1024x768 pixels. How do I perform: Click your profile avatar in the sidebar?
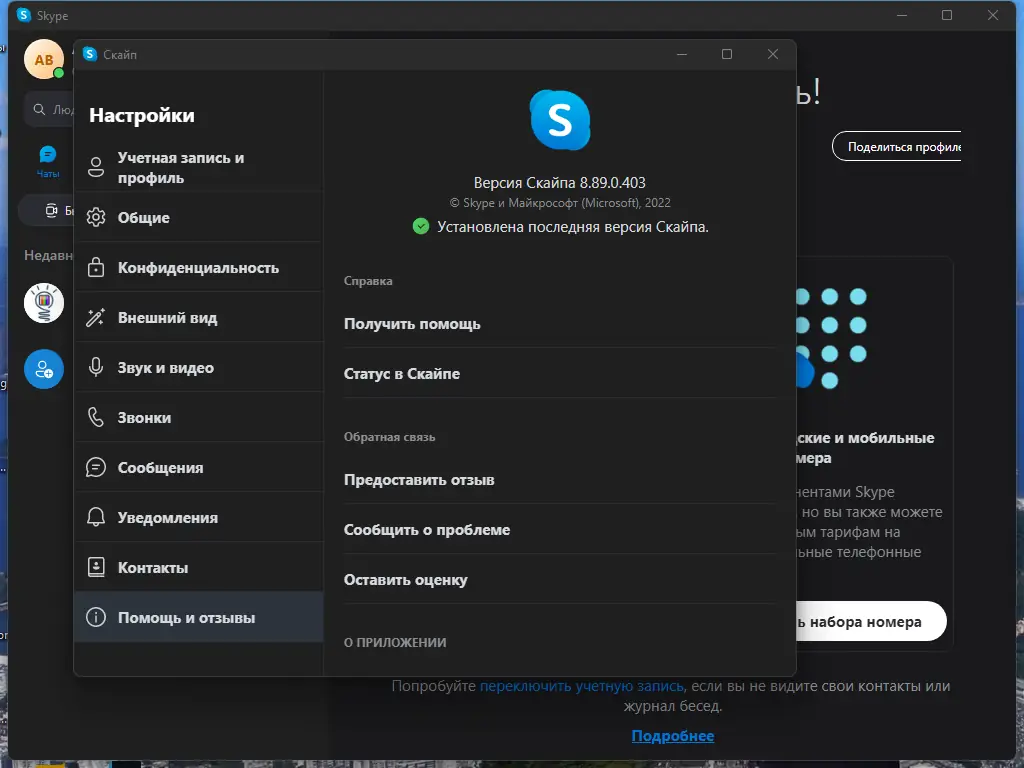click(44, 59)
